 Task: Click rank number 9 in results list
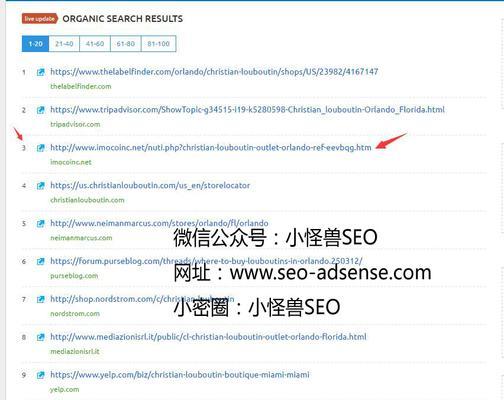pos(24,375)
